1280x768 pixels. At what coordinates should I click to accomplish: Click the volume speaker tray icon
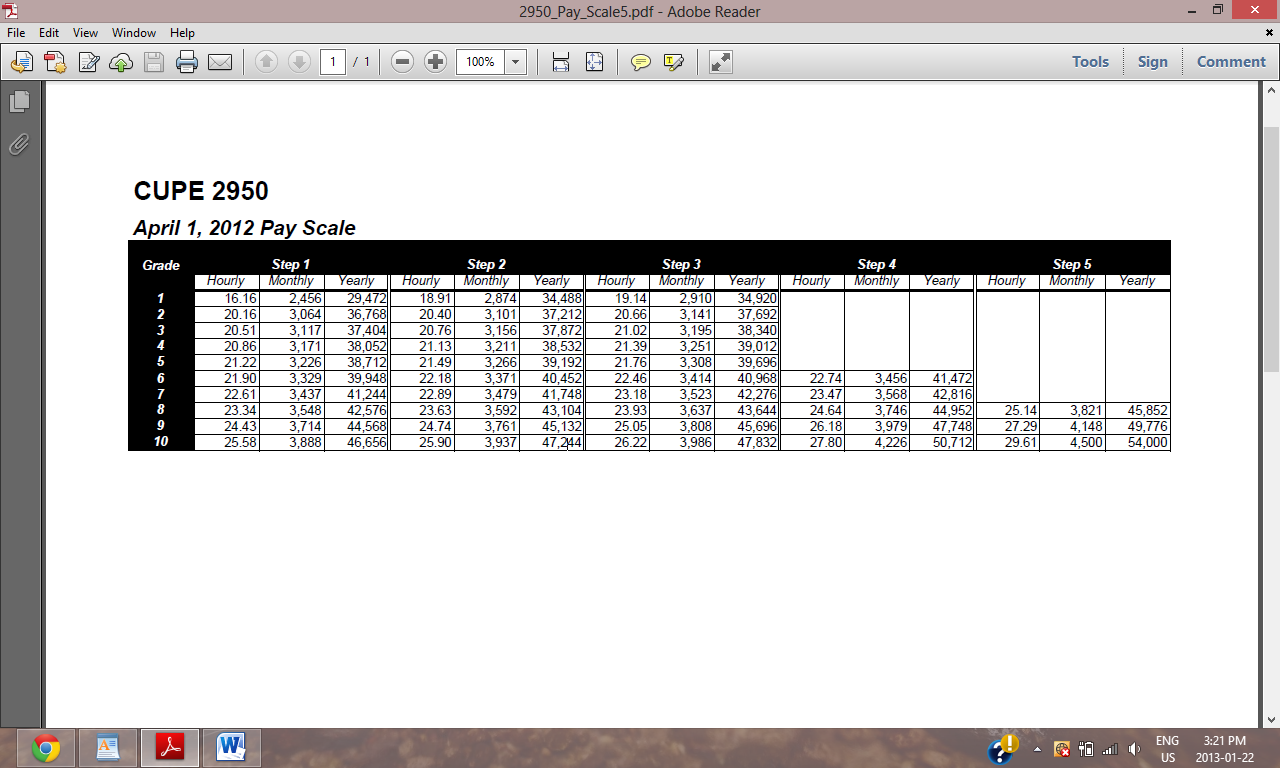pos(1134,749)
